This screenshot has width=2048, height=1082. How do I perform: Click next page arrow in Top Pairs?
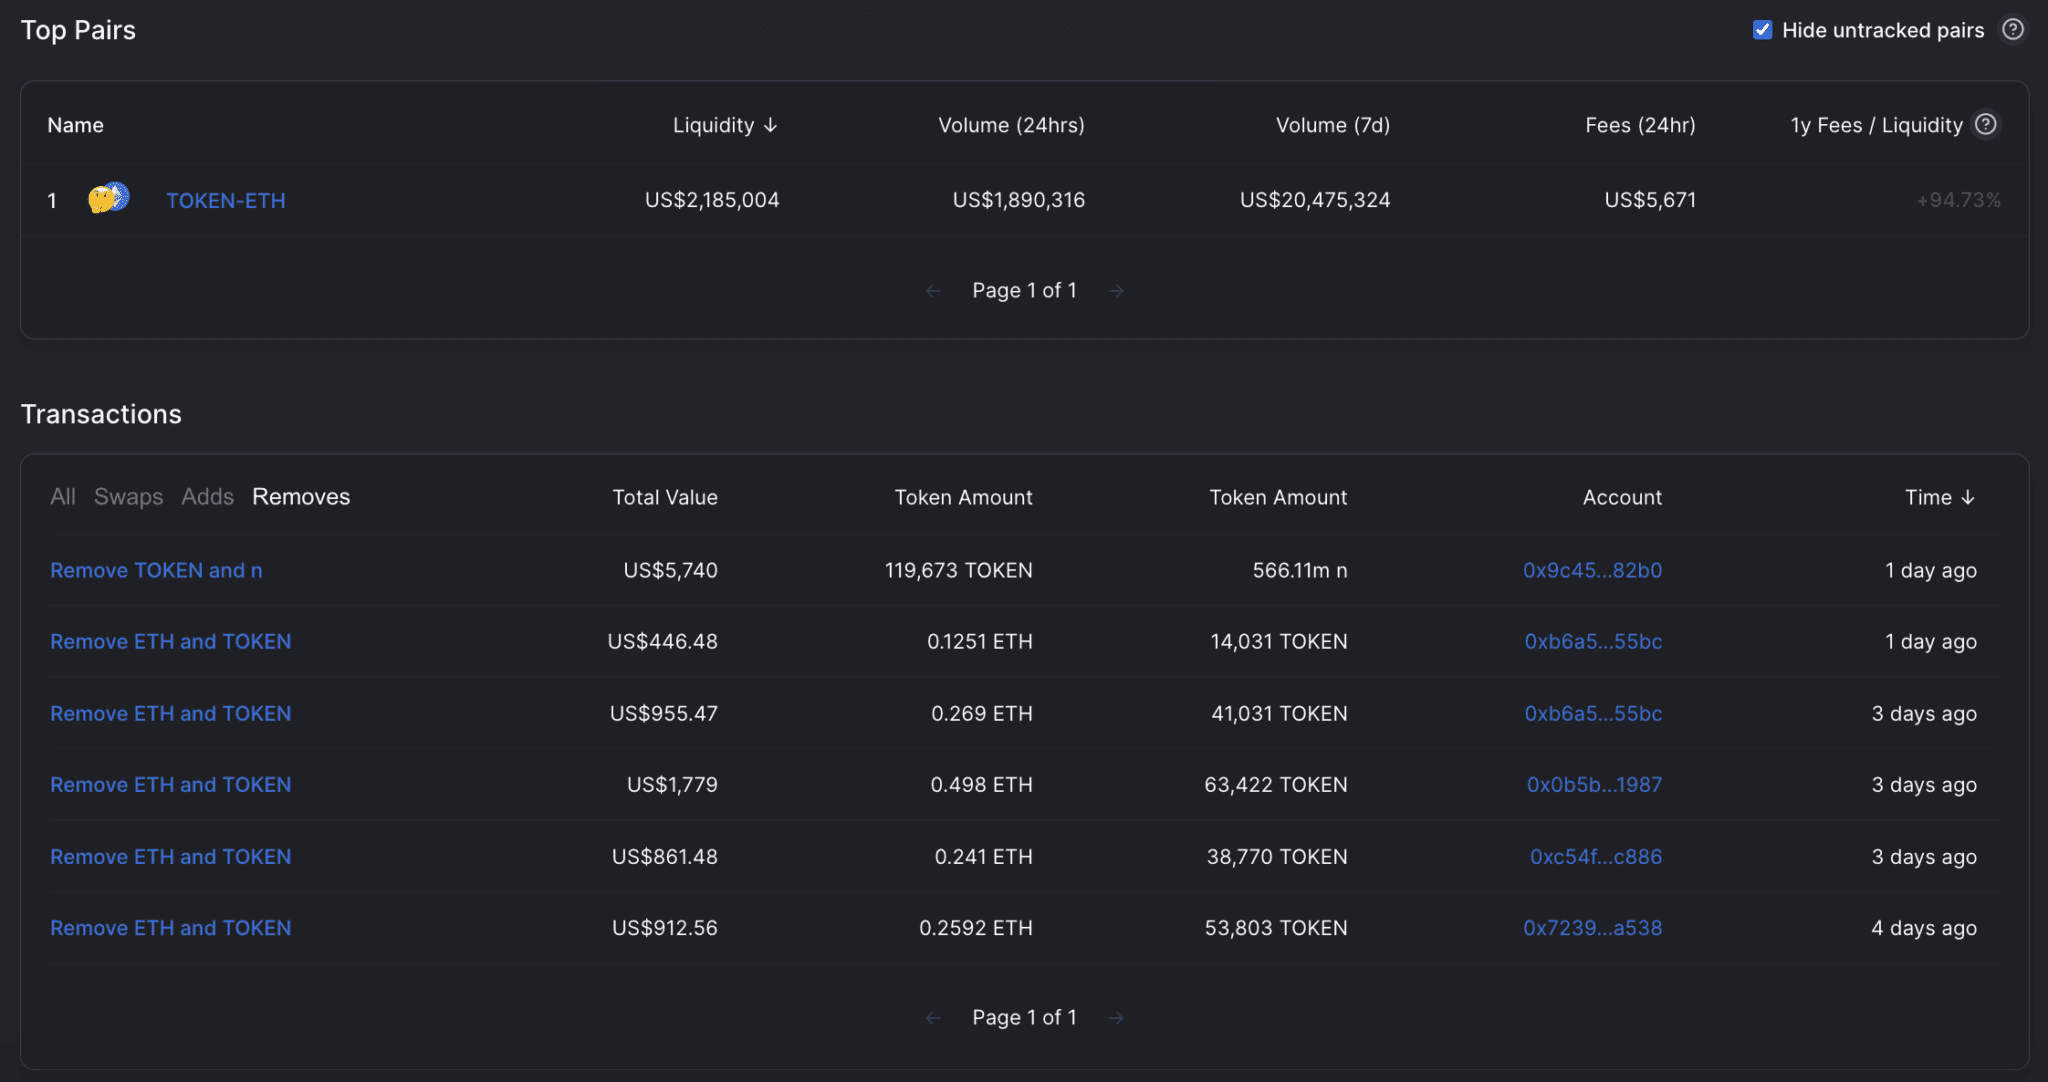tap(1116, 291)
